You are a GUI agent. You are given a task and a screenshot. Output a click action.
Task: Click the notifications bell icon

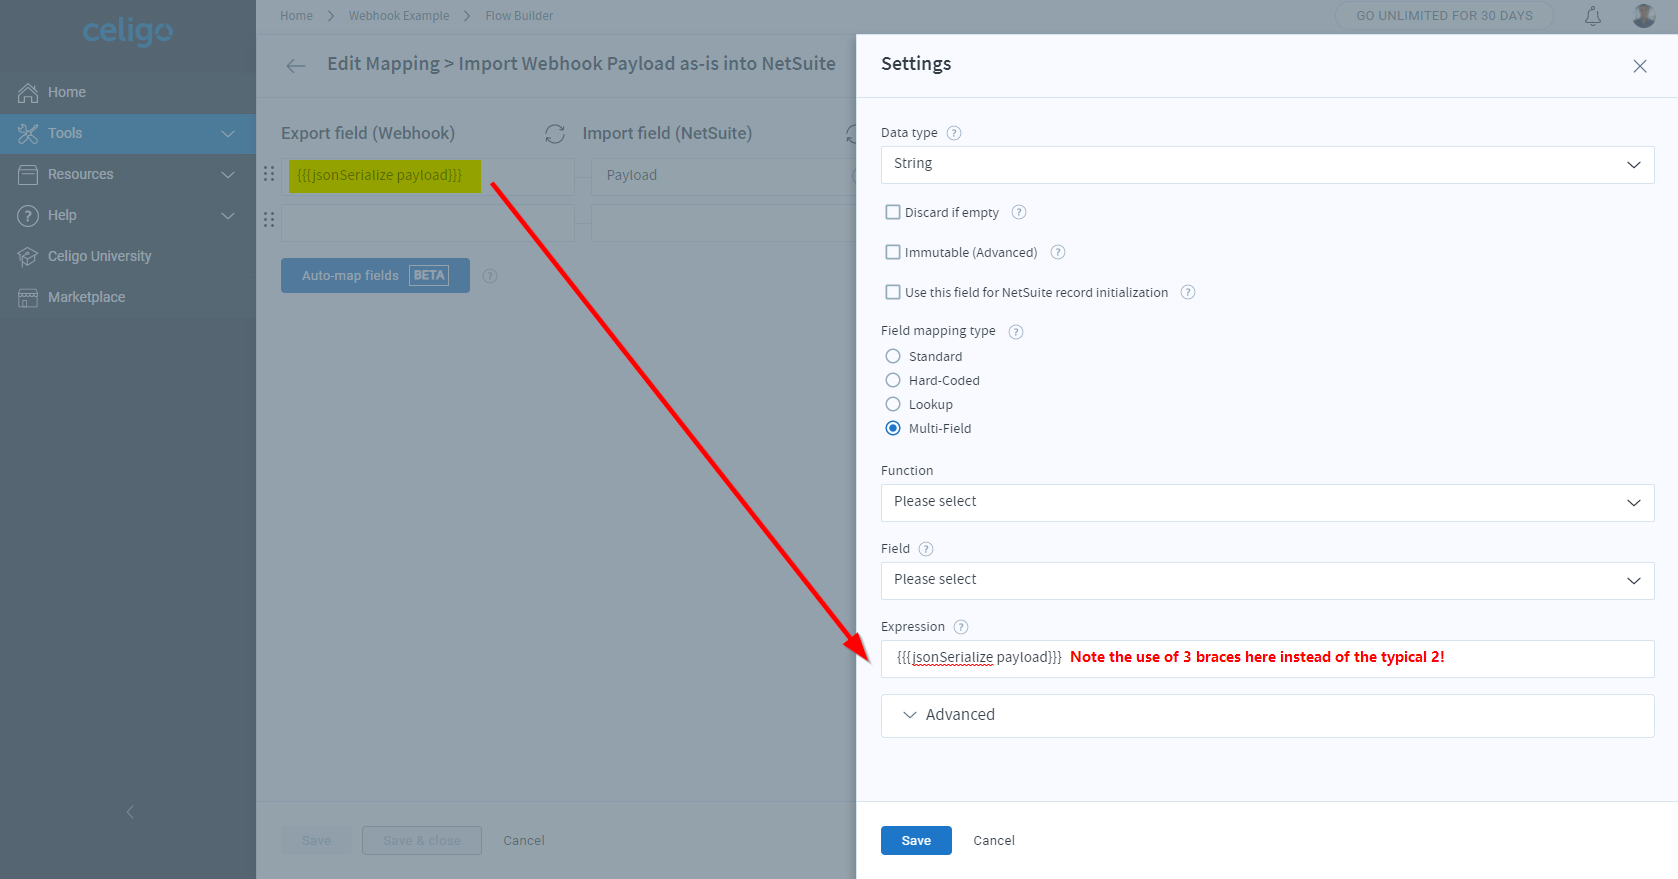click(x=1593, y=16)
